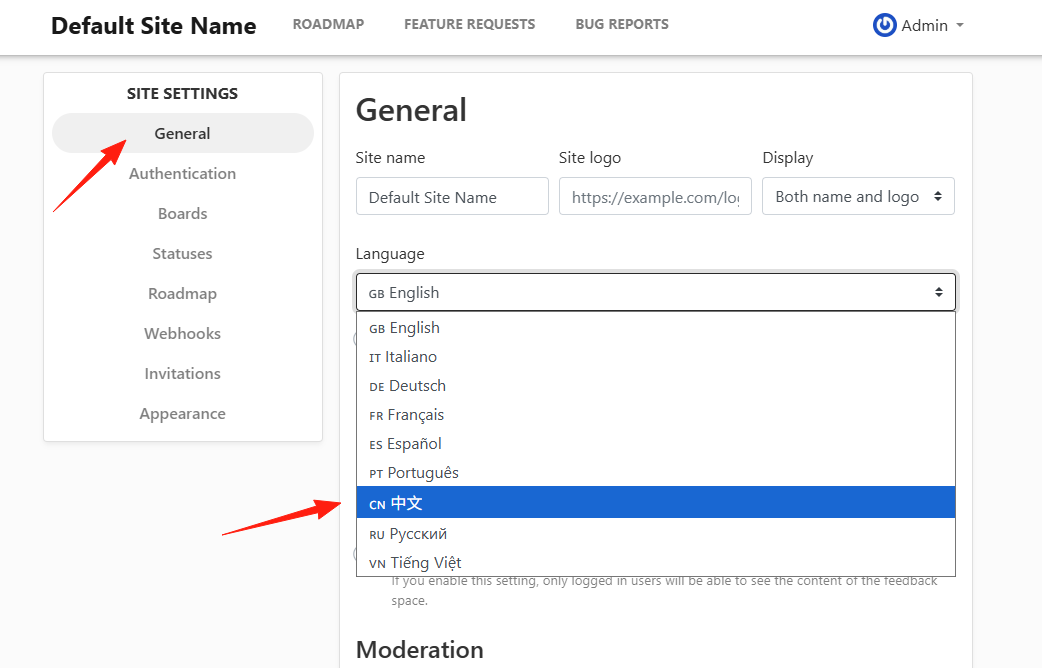Screen dimensions: 1042x668
Task: Click the Site Settings sidebar title
Action: point(183,94)
